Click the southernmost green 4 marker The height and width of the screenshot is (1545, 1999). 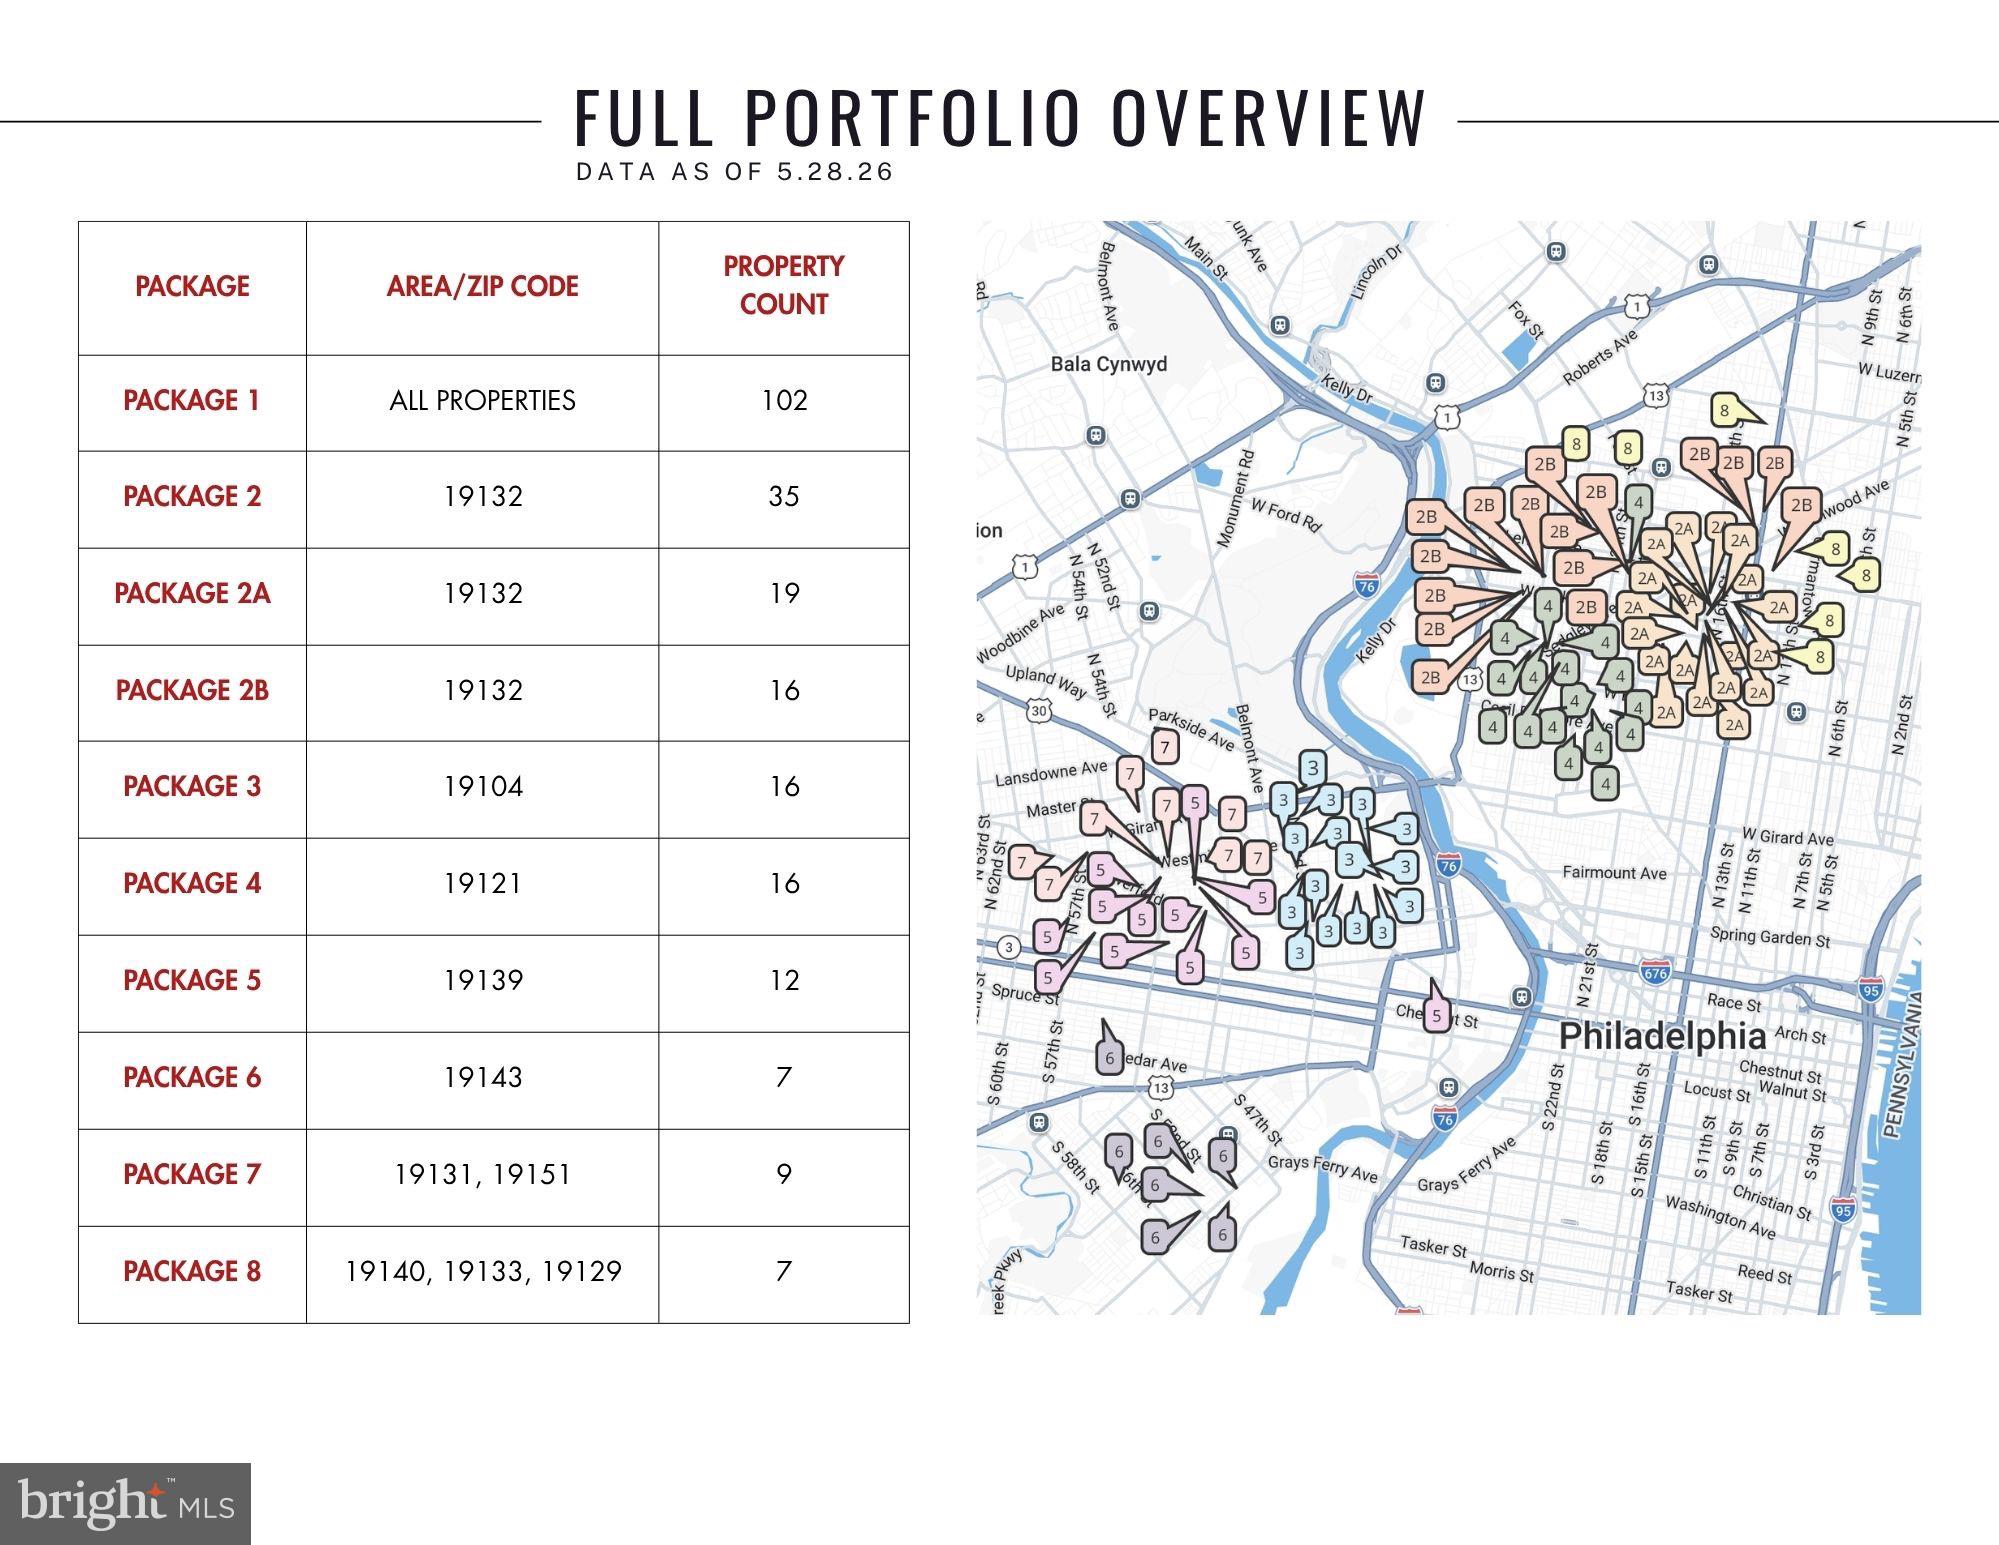point(1605,784)
